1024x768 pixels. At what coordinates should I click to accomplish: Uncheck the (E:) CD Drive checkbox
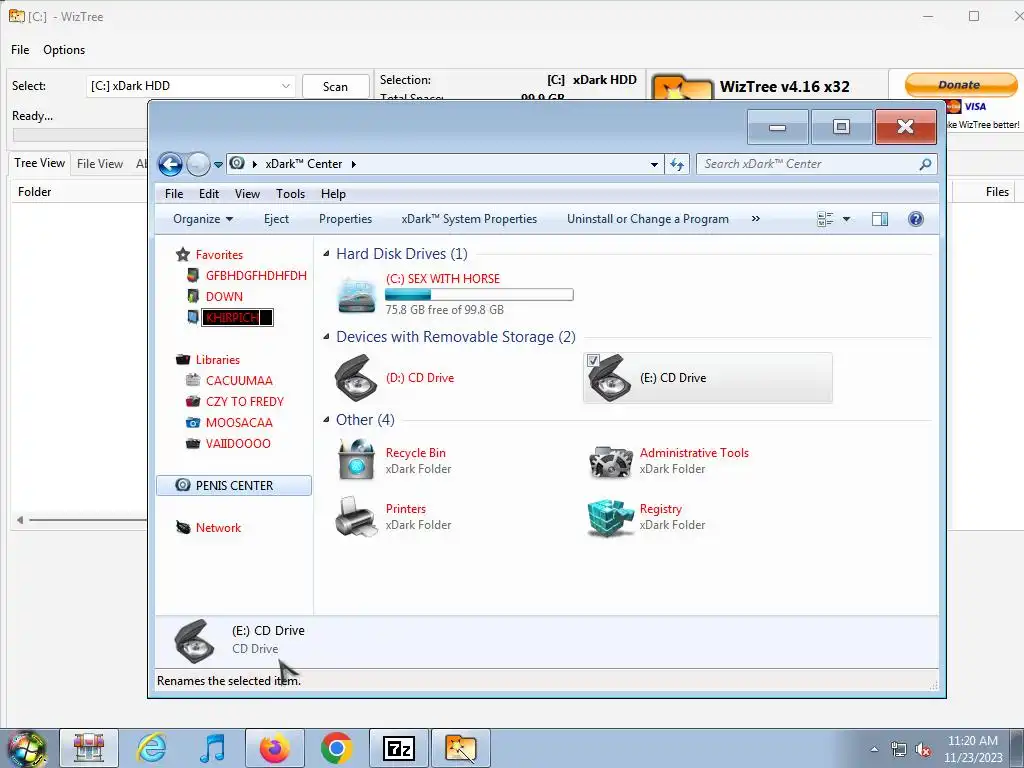(593, 360)
